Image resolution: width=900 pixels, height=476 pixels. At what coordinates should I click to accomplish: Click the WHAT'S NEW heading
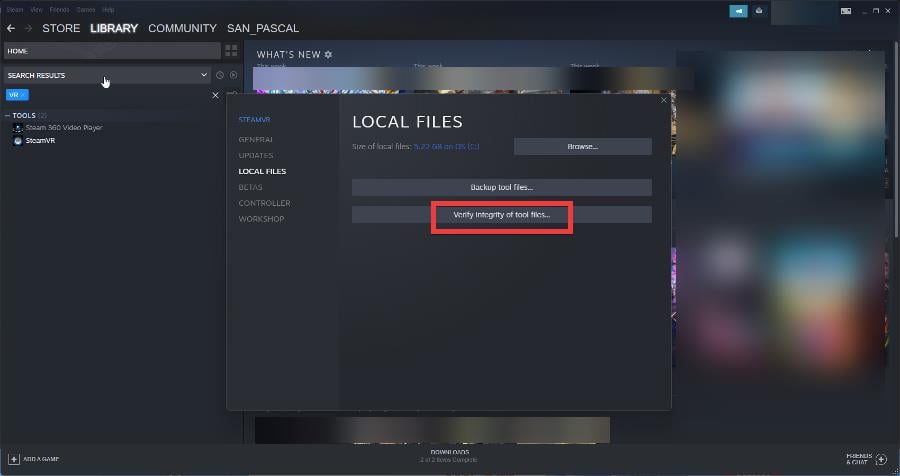pos(288,55)
